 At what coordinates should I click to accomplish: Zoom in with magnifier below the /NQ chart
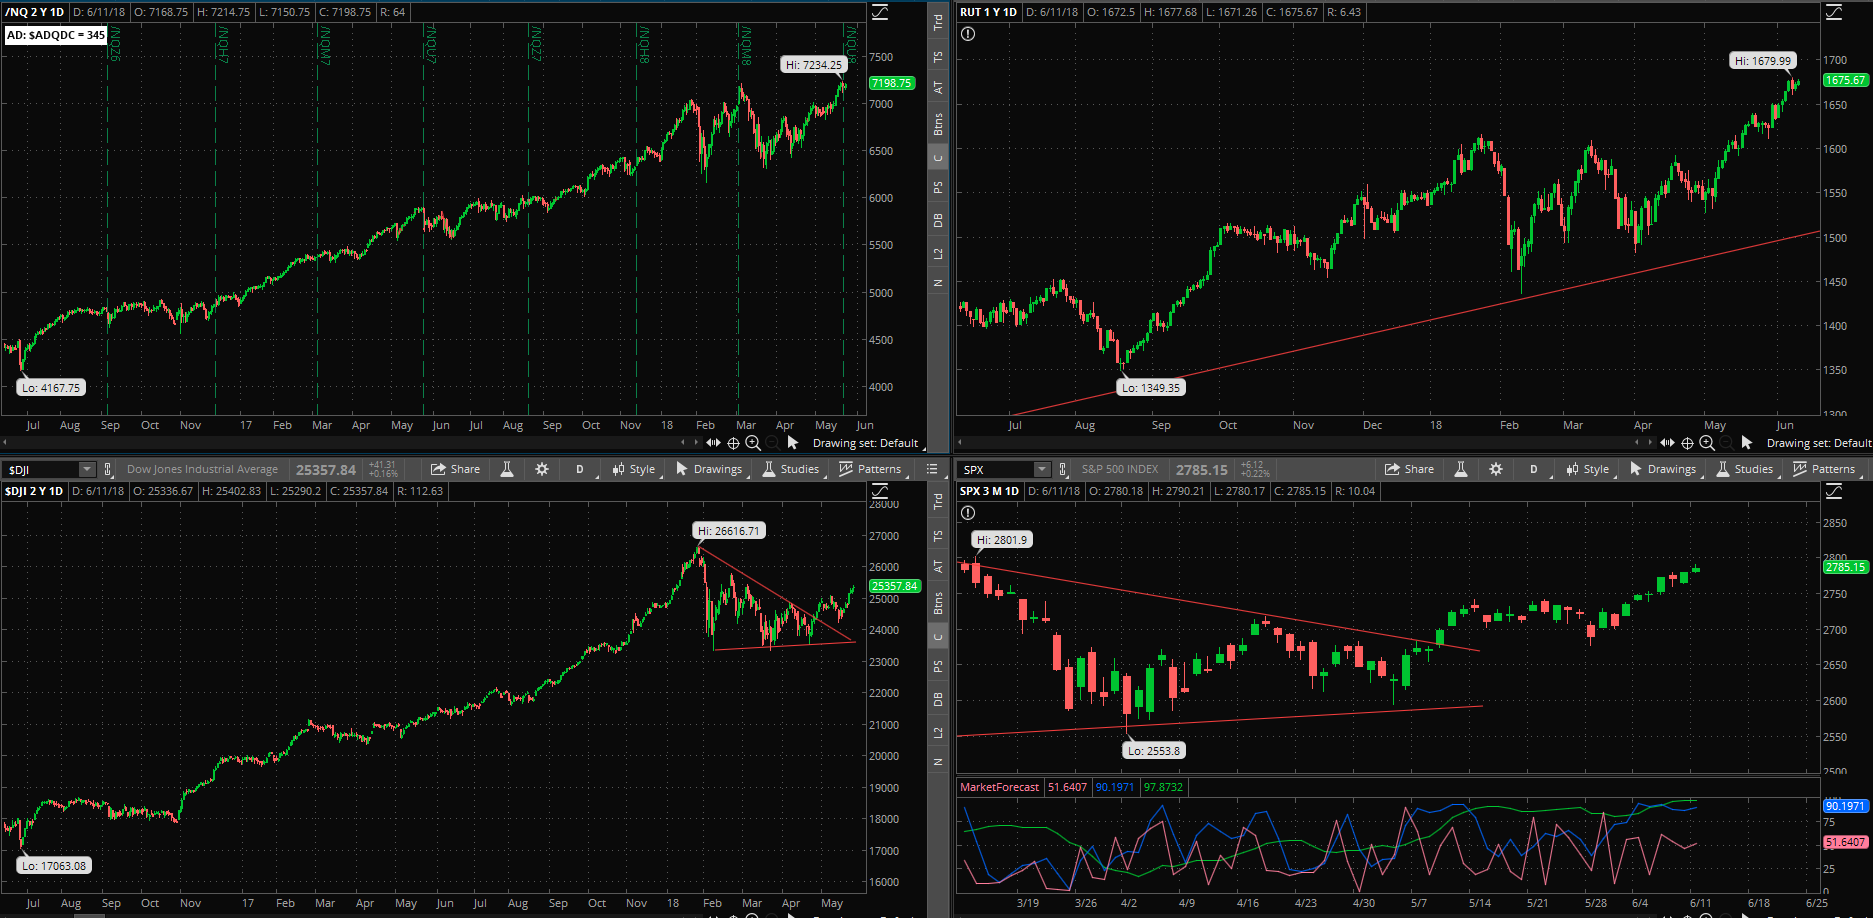coord(753,443)
